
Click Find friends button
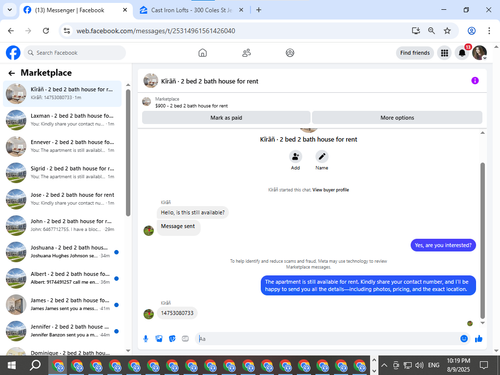tap(415, 53)
